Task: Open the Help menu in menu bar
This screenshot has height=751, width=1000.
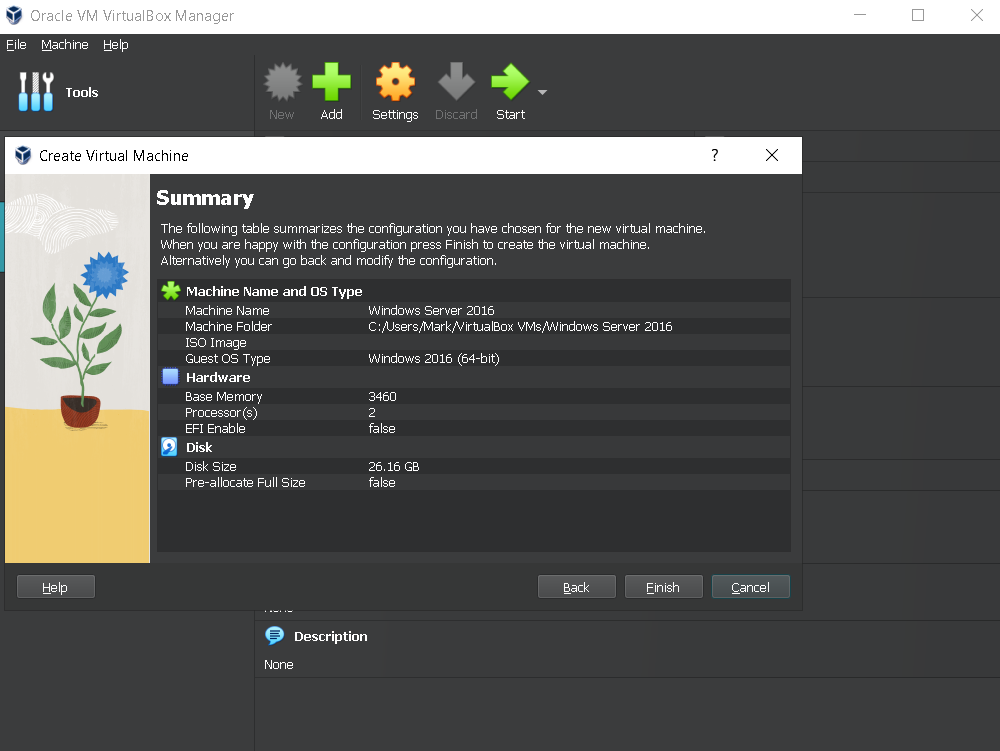Action: click(x=115, y=45)
